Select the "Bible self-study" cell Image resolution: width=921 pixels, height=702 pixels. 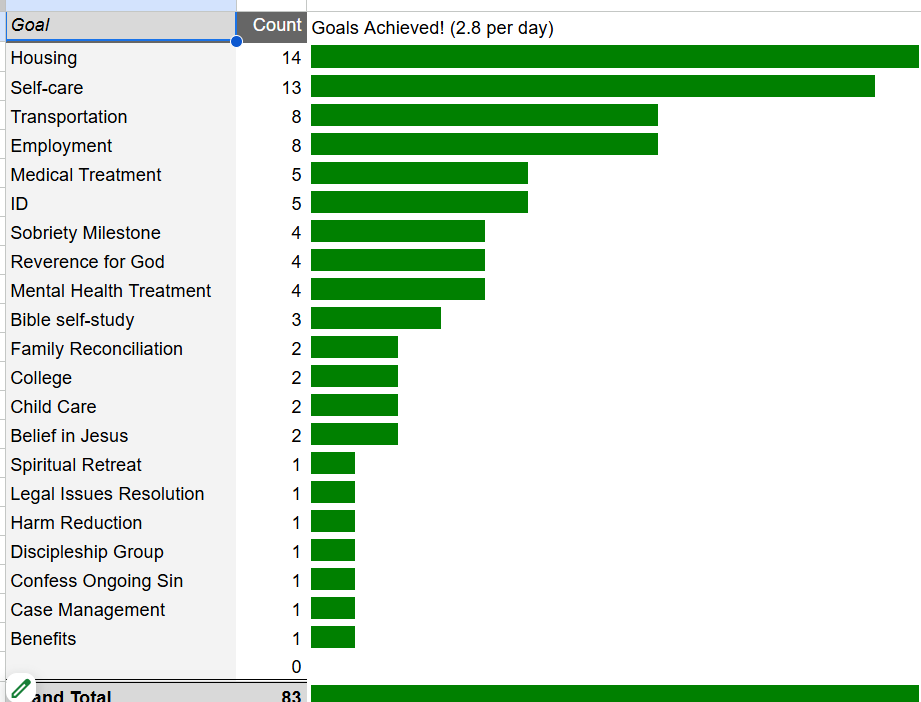121,319
